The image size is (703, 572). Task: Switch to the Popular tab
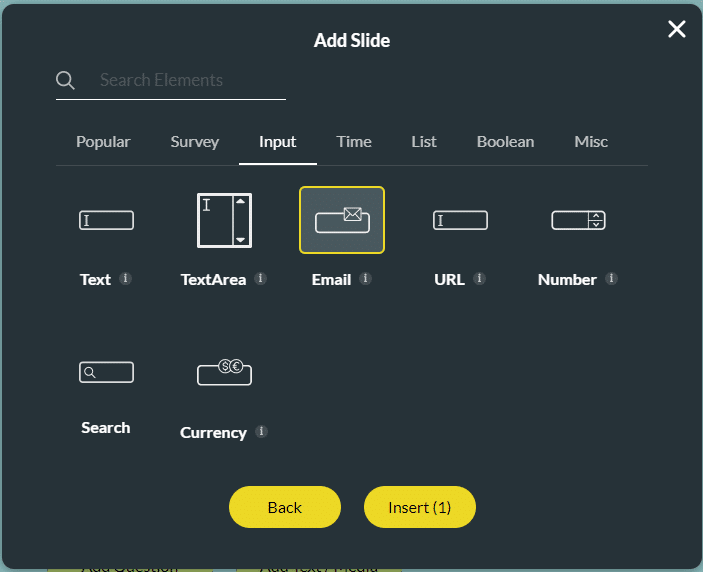point(103,142)
